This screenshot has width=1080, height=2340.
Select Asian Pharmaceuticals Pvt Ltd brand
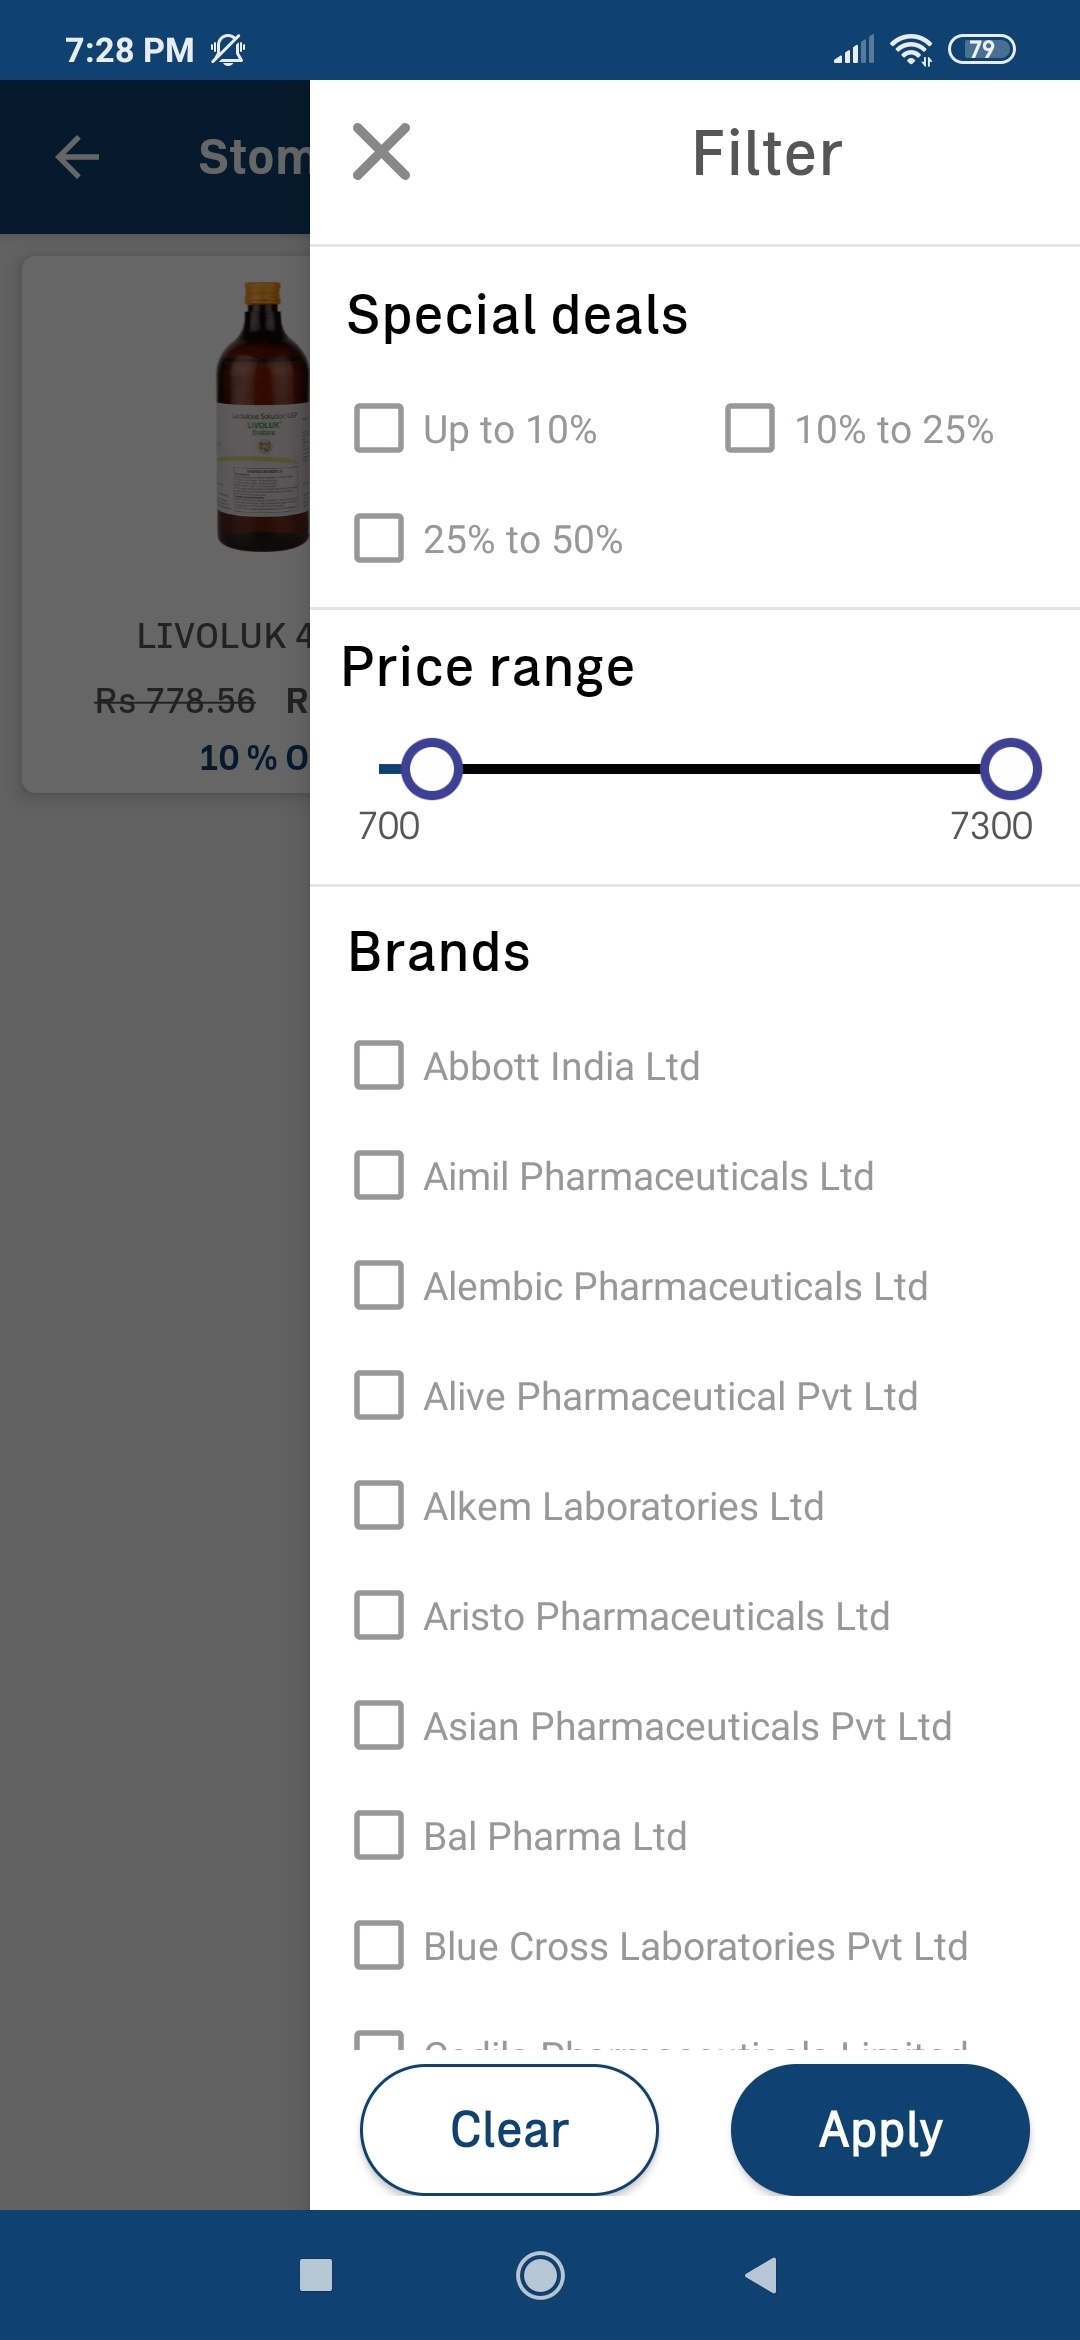pos(379,1725)
